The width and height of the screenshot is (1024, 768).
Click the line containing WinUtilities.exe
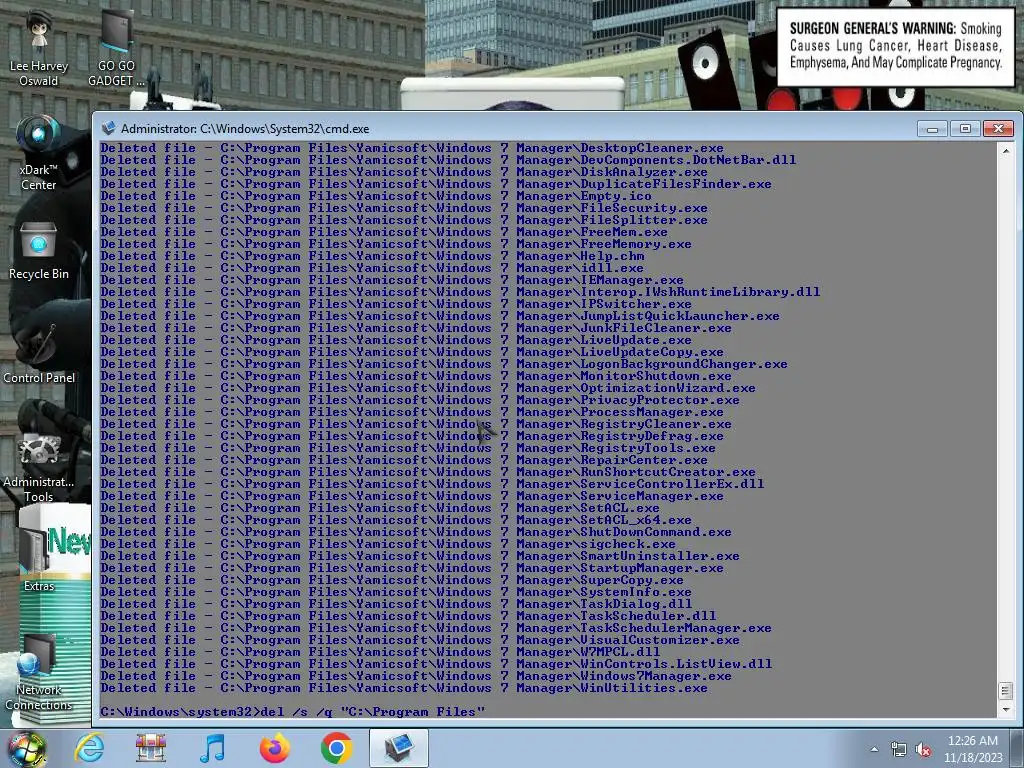pos(404,688)
